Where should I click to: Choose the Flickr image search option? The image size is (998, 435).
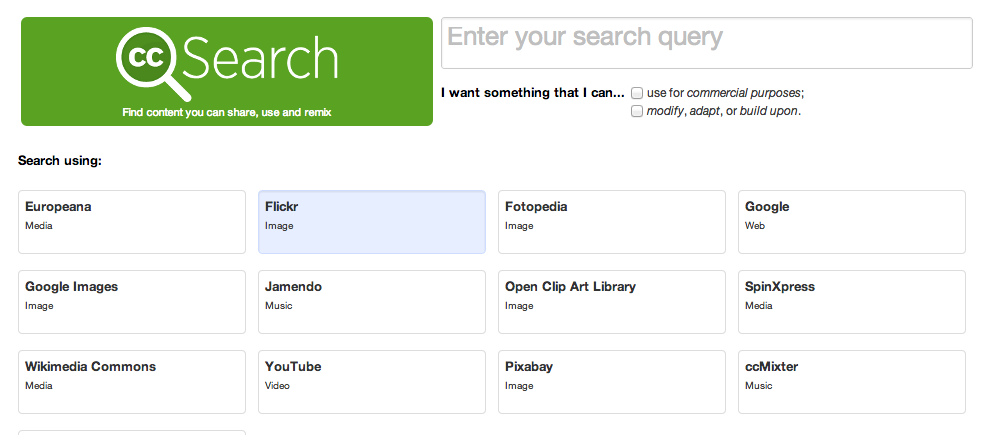point(372,222)
